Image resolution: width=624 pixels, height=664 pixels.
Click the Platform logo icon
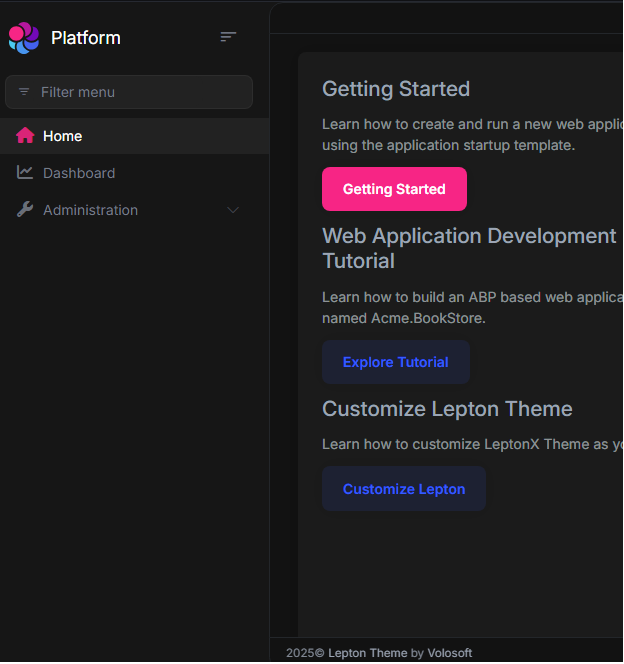(23, 38)
